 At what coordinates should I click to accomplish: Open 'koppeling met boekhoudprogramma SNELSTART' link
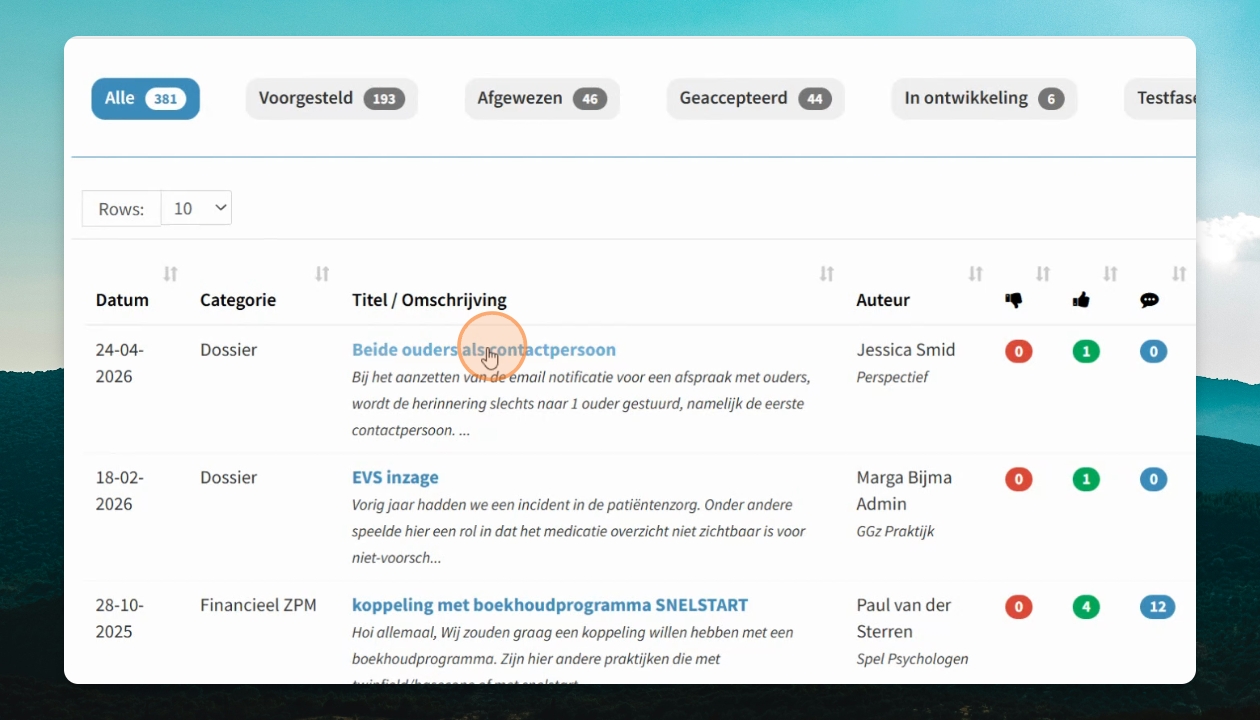[550, 606]
